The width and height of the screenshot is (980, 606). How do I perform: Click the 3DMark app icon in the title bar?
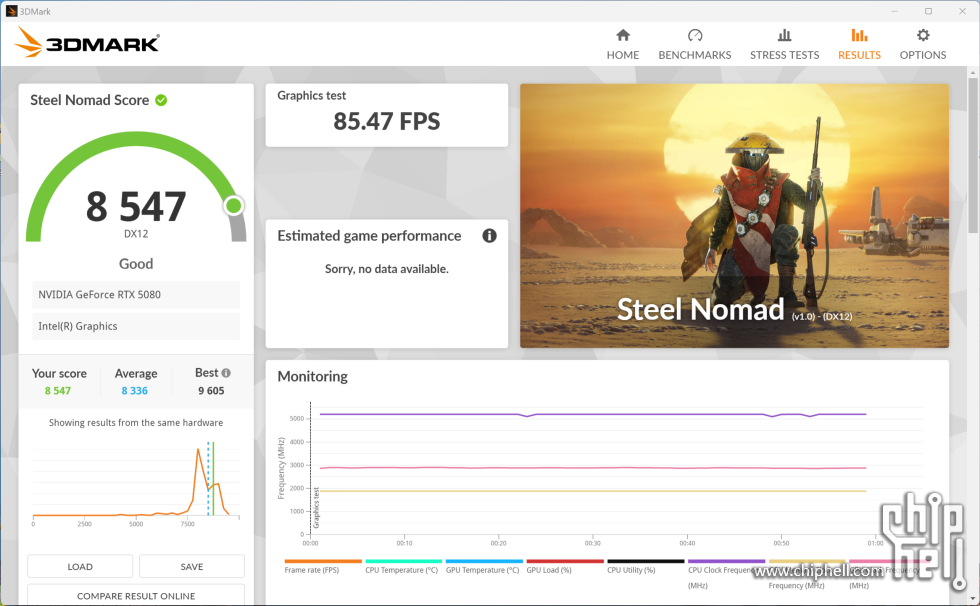coord(11,11)
